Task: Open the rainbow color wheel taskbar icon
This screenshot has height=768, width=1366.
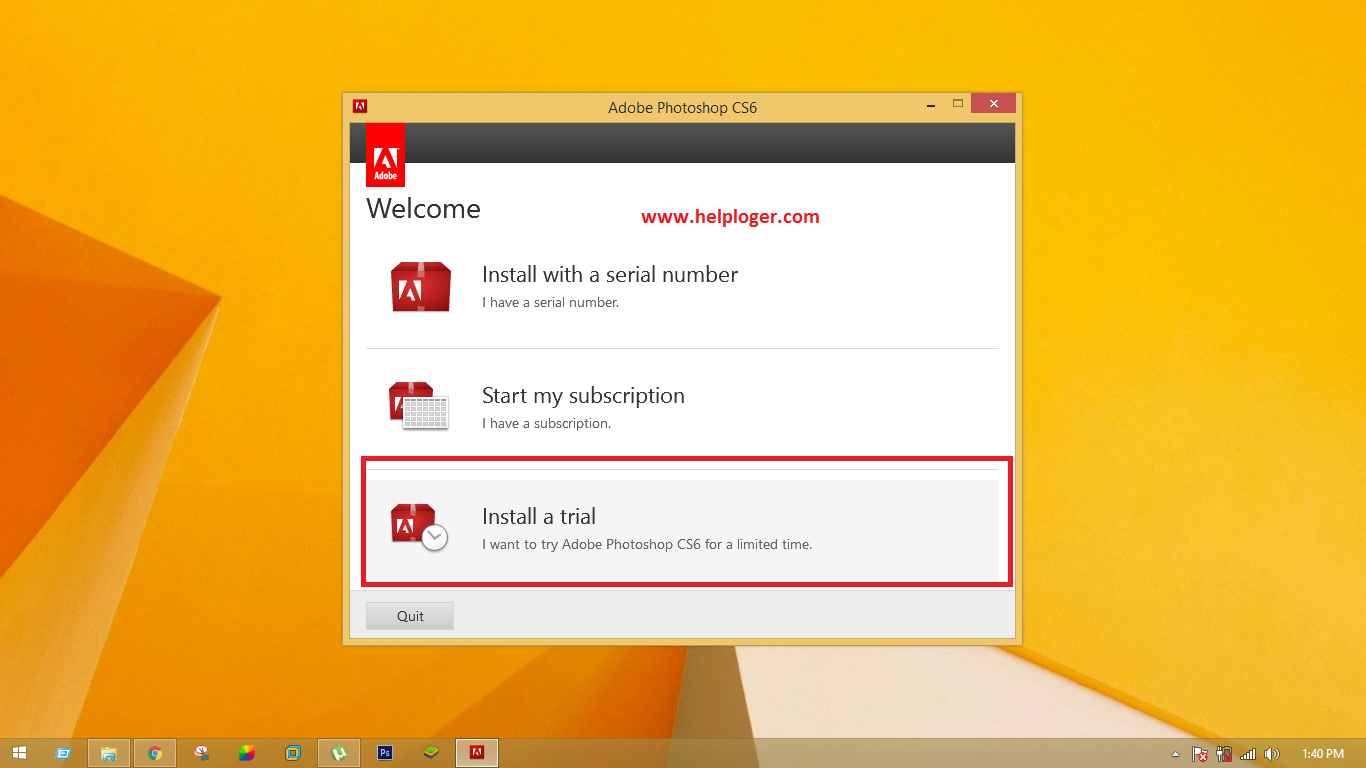Action: click(x=247, y=753)
